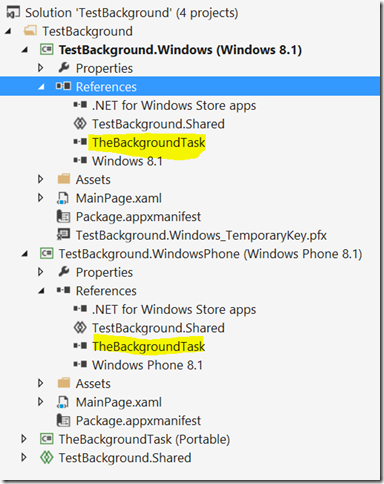Click the Solution 'TestBackground' icon
The height and width of the screenshot is (484, 384).
point(13,13)
